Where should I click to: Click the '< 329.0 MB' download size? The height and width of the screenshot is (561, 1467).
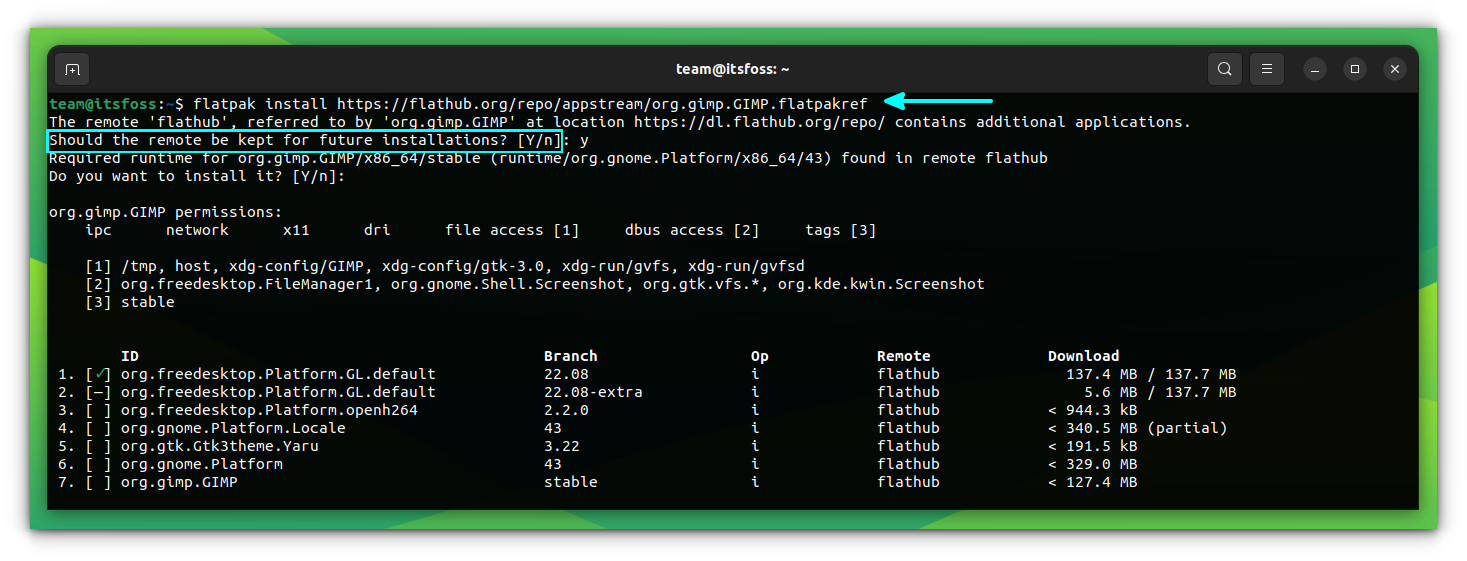(1093, 464)
